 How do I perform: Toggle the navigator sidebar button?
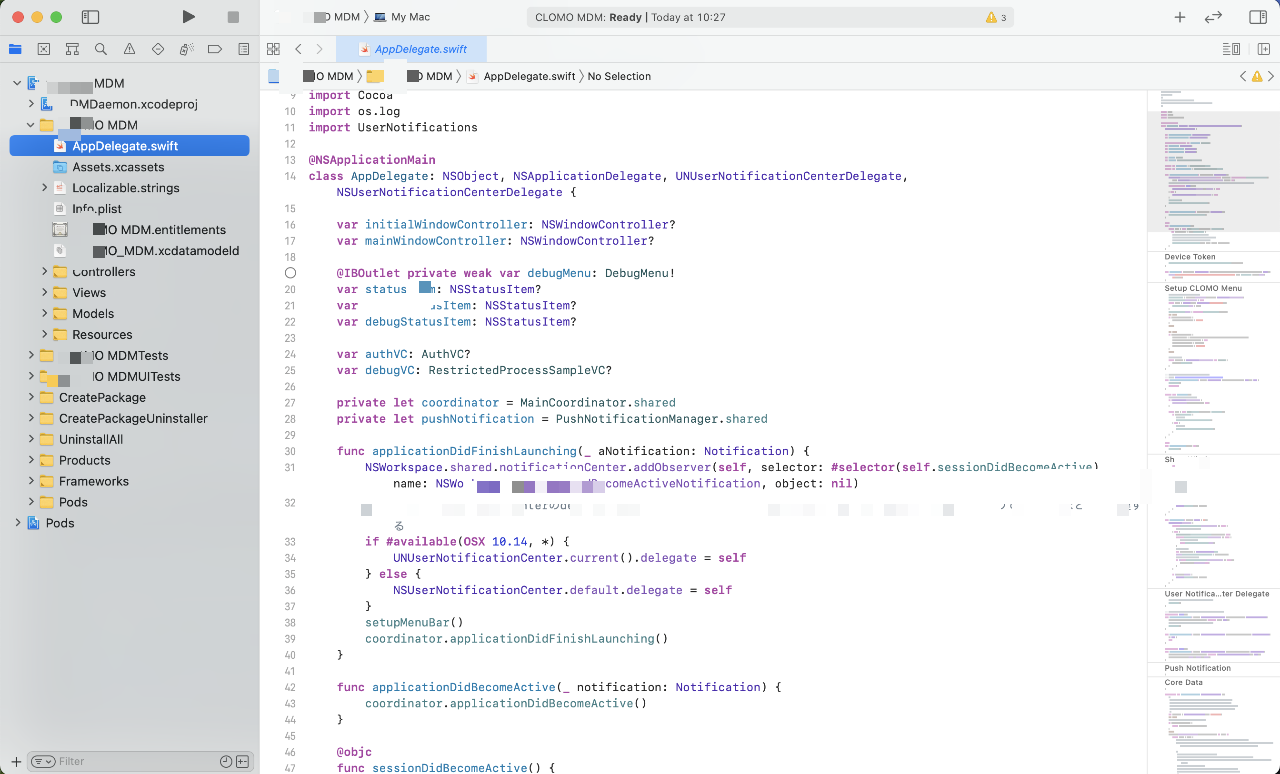(x=90, y=17)
